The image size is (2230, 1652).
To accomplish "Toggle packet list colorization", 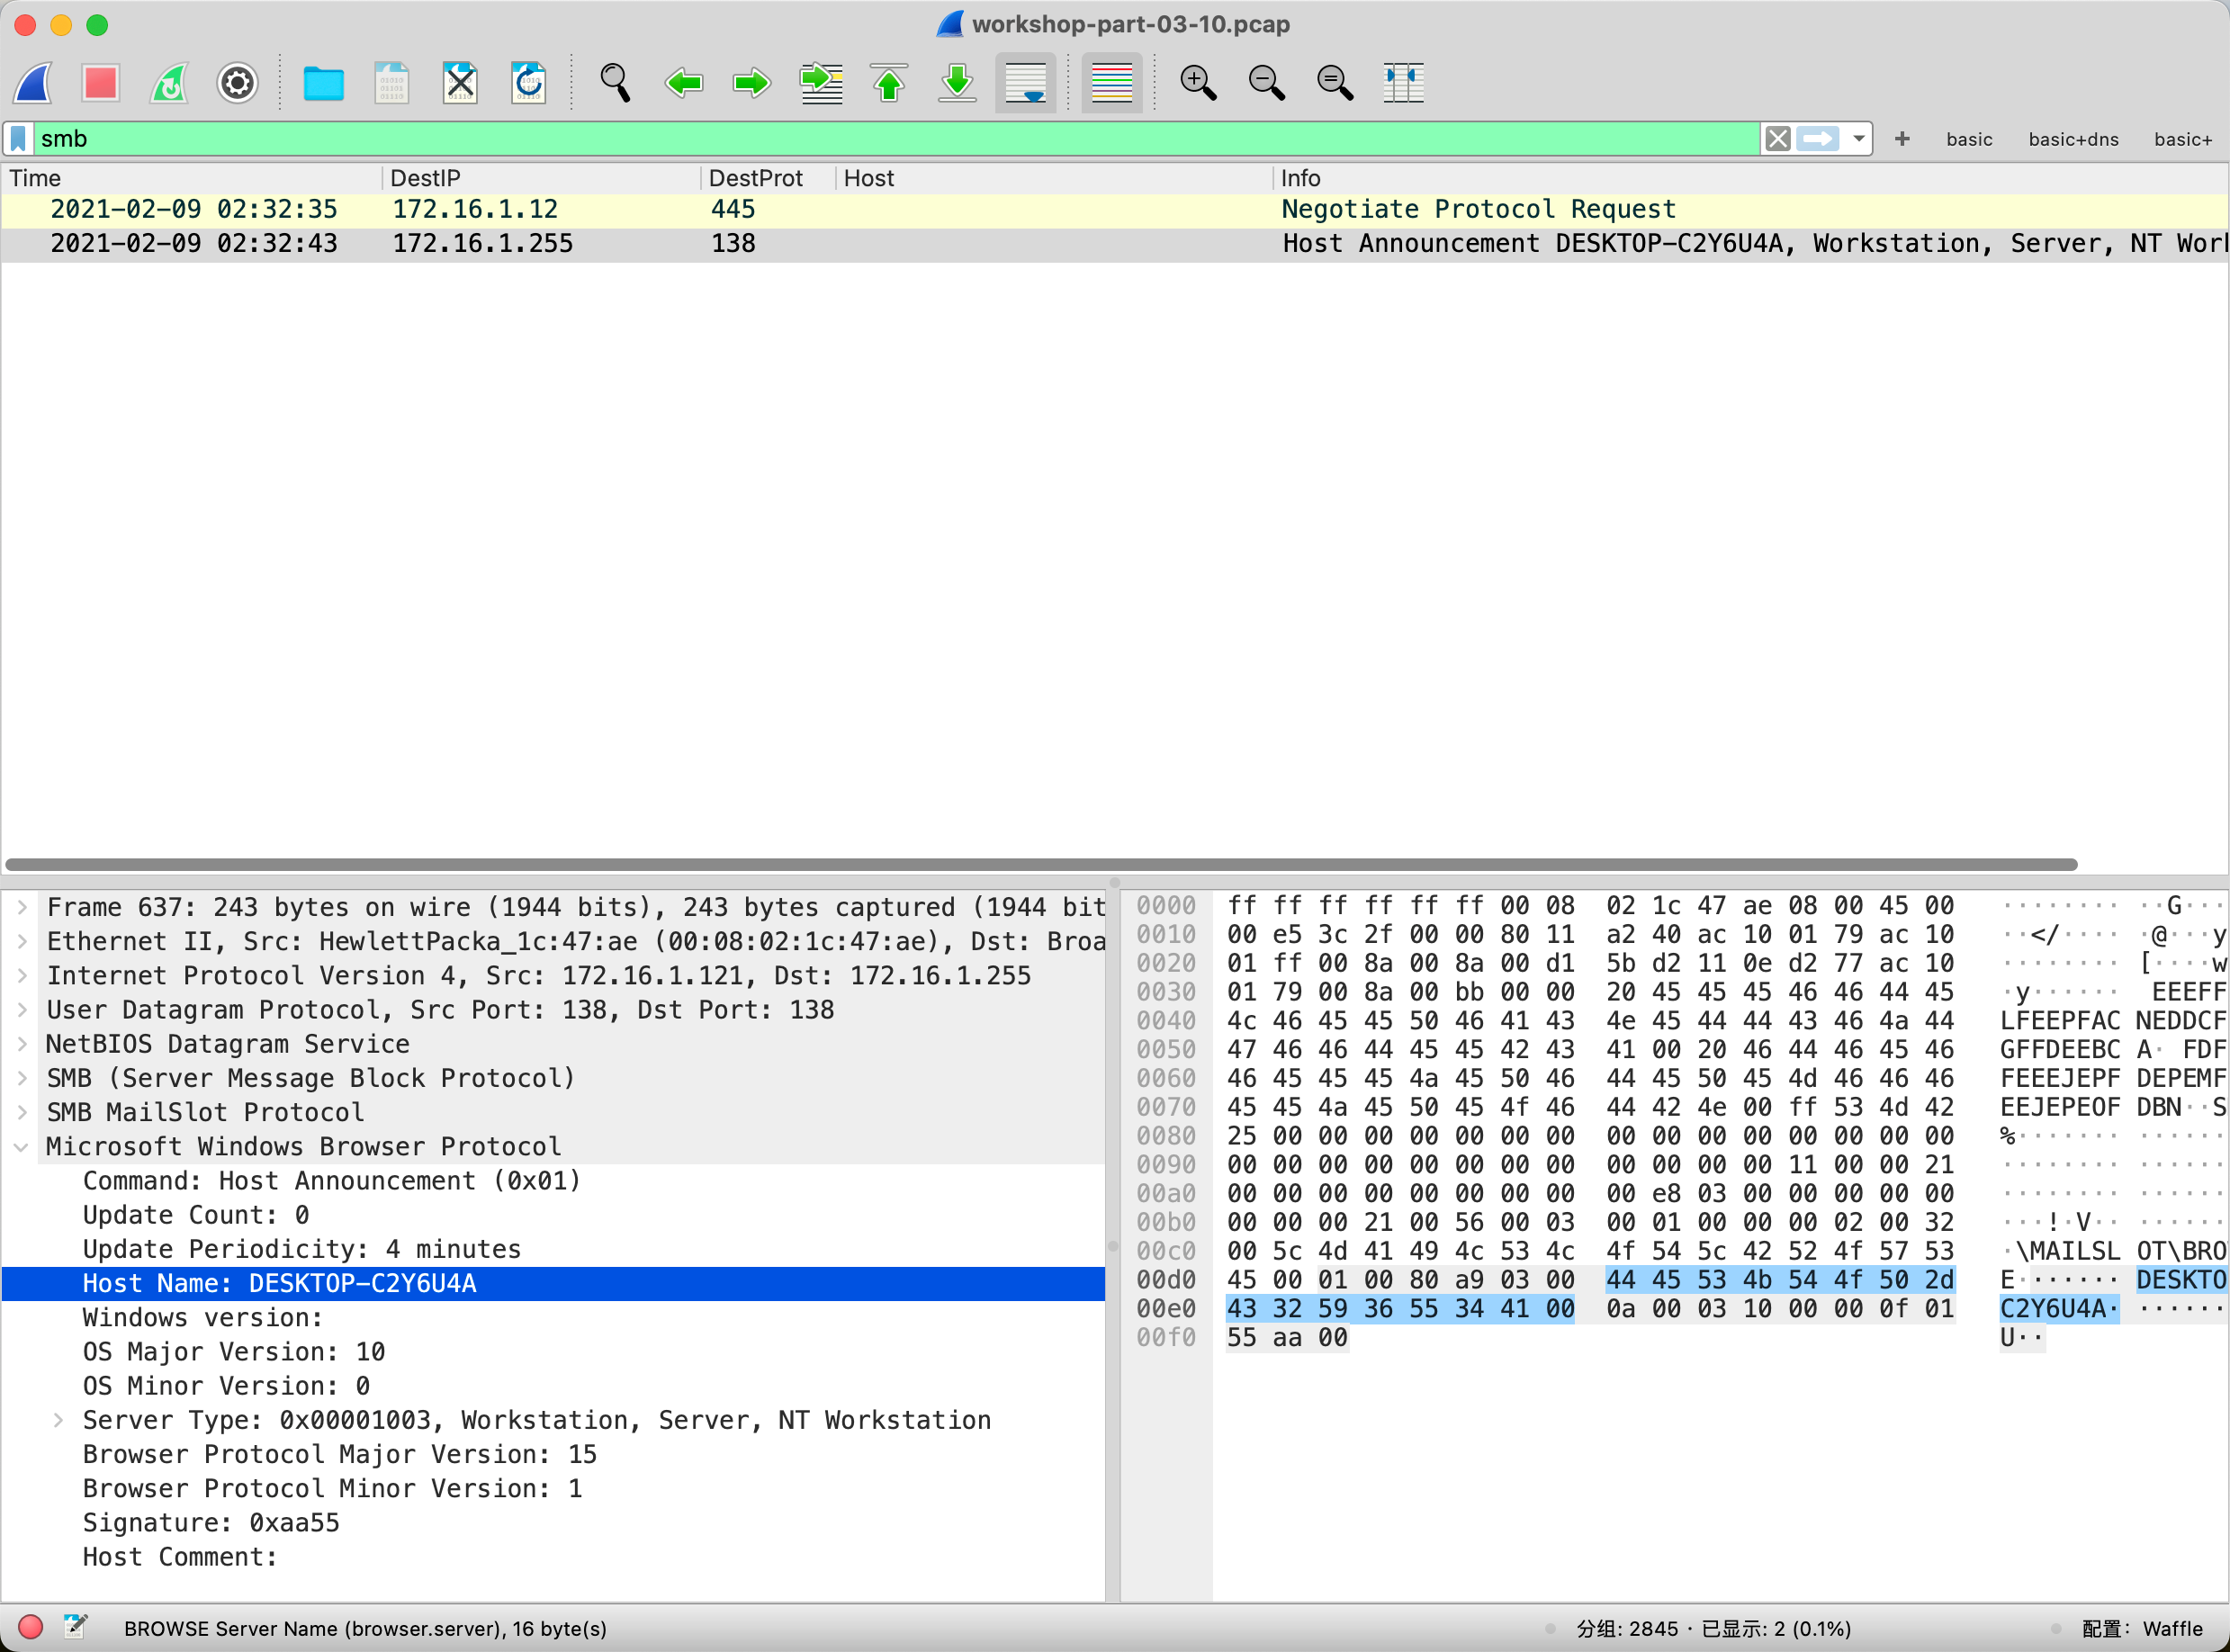I will [1111, 83].
